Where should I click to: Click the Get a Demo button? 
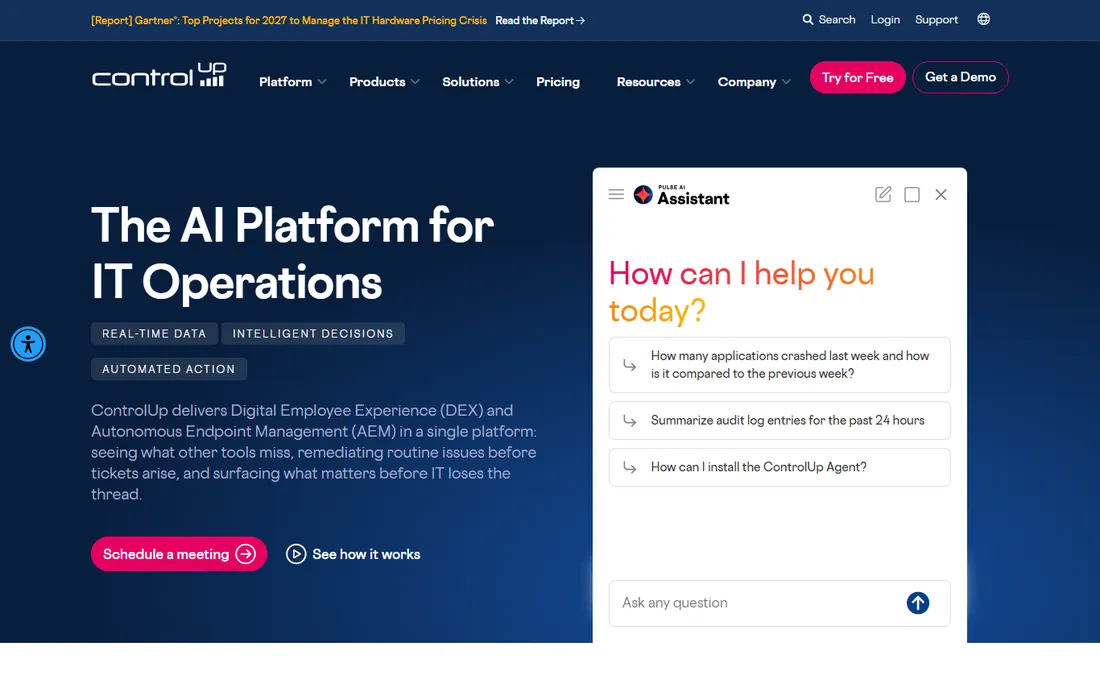960,77
